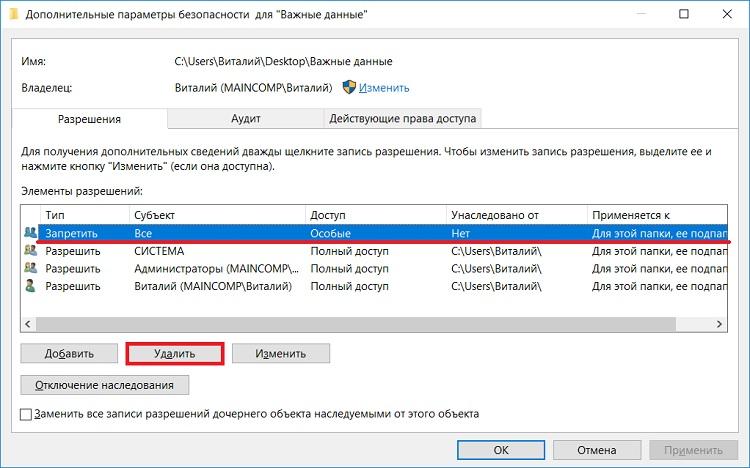The height and width of the screenshot is (468, 750).
Task: Click the group icon in the Запретить row
Action: [x=30, y=233]
